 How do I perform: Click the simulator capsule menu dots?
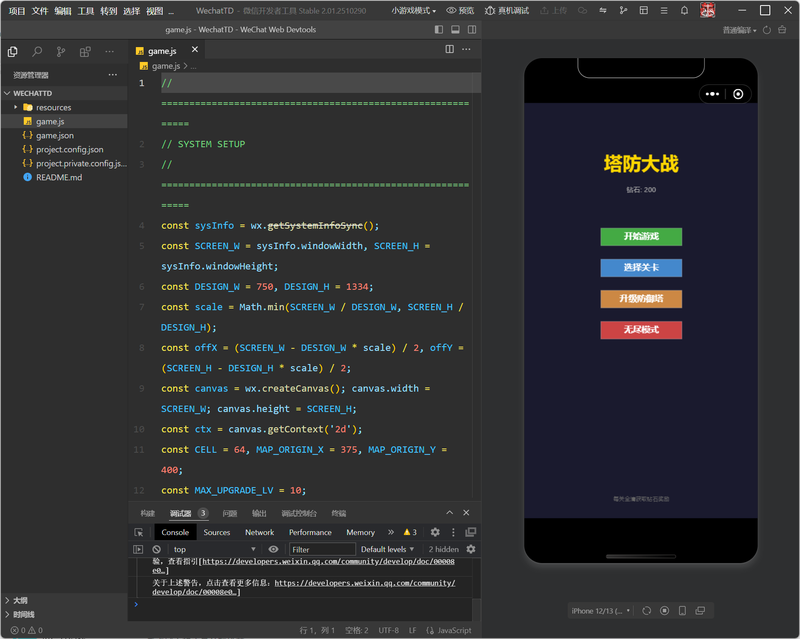click(712, 94)
